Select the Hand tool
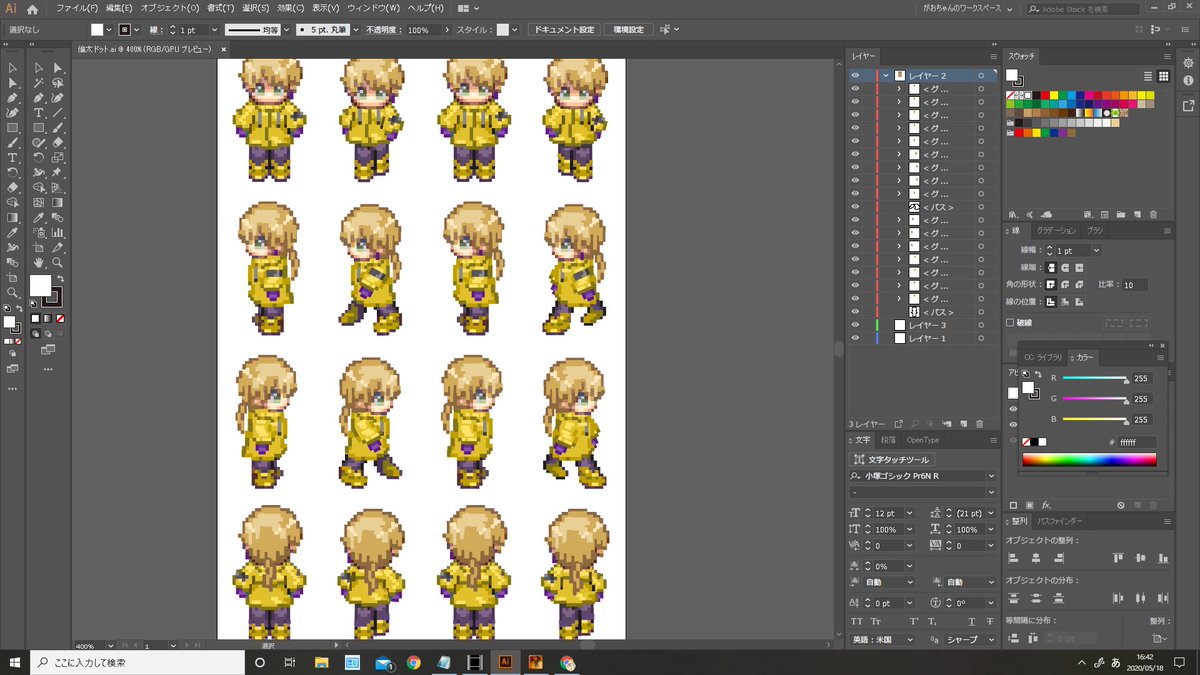This screenshot has height=675, width=1200. pos(38,262)
